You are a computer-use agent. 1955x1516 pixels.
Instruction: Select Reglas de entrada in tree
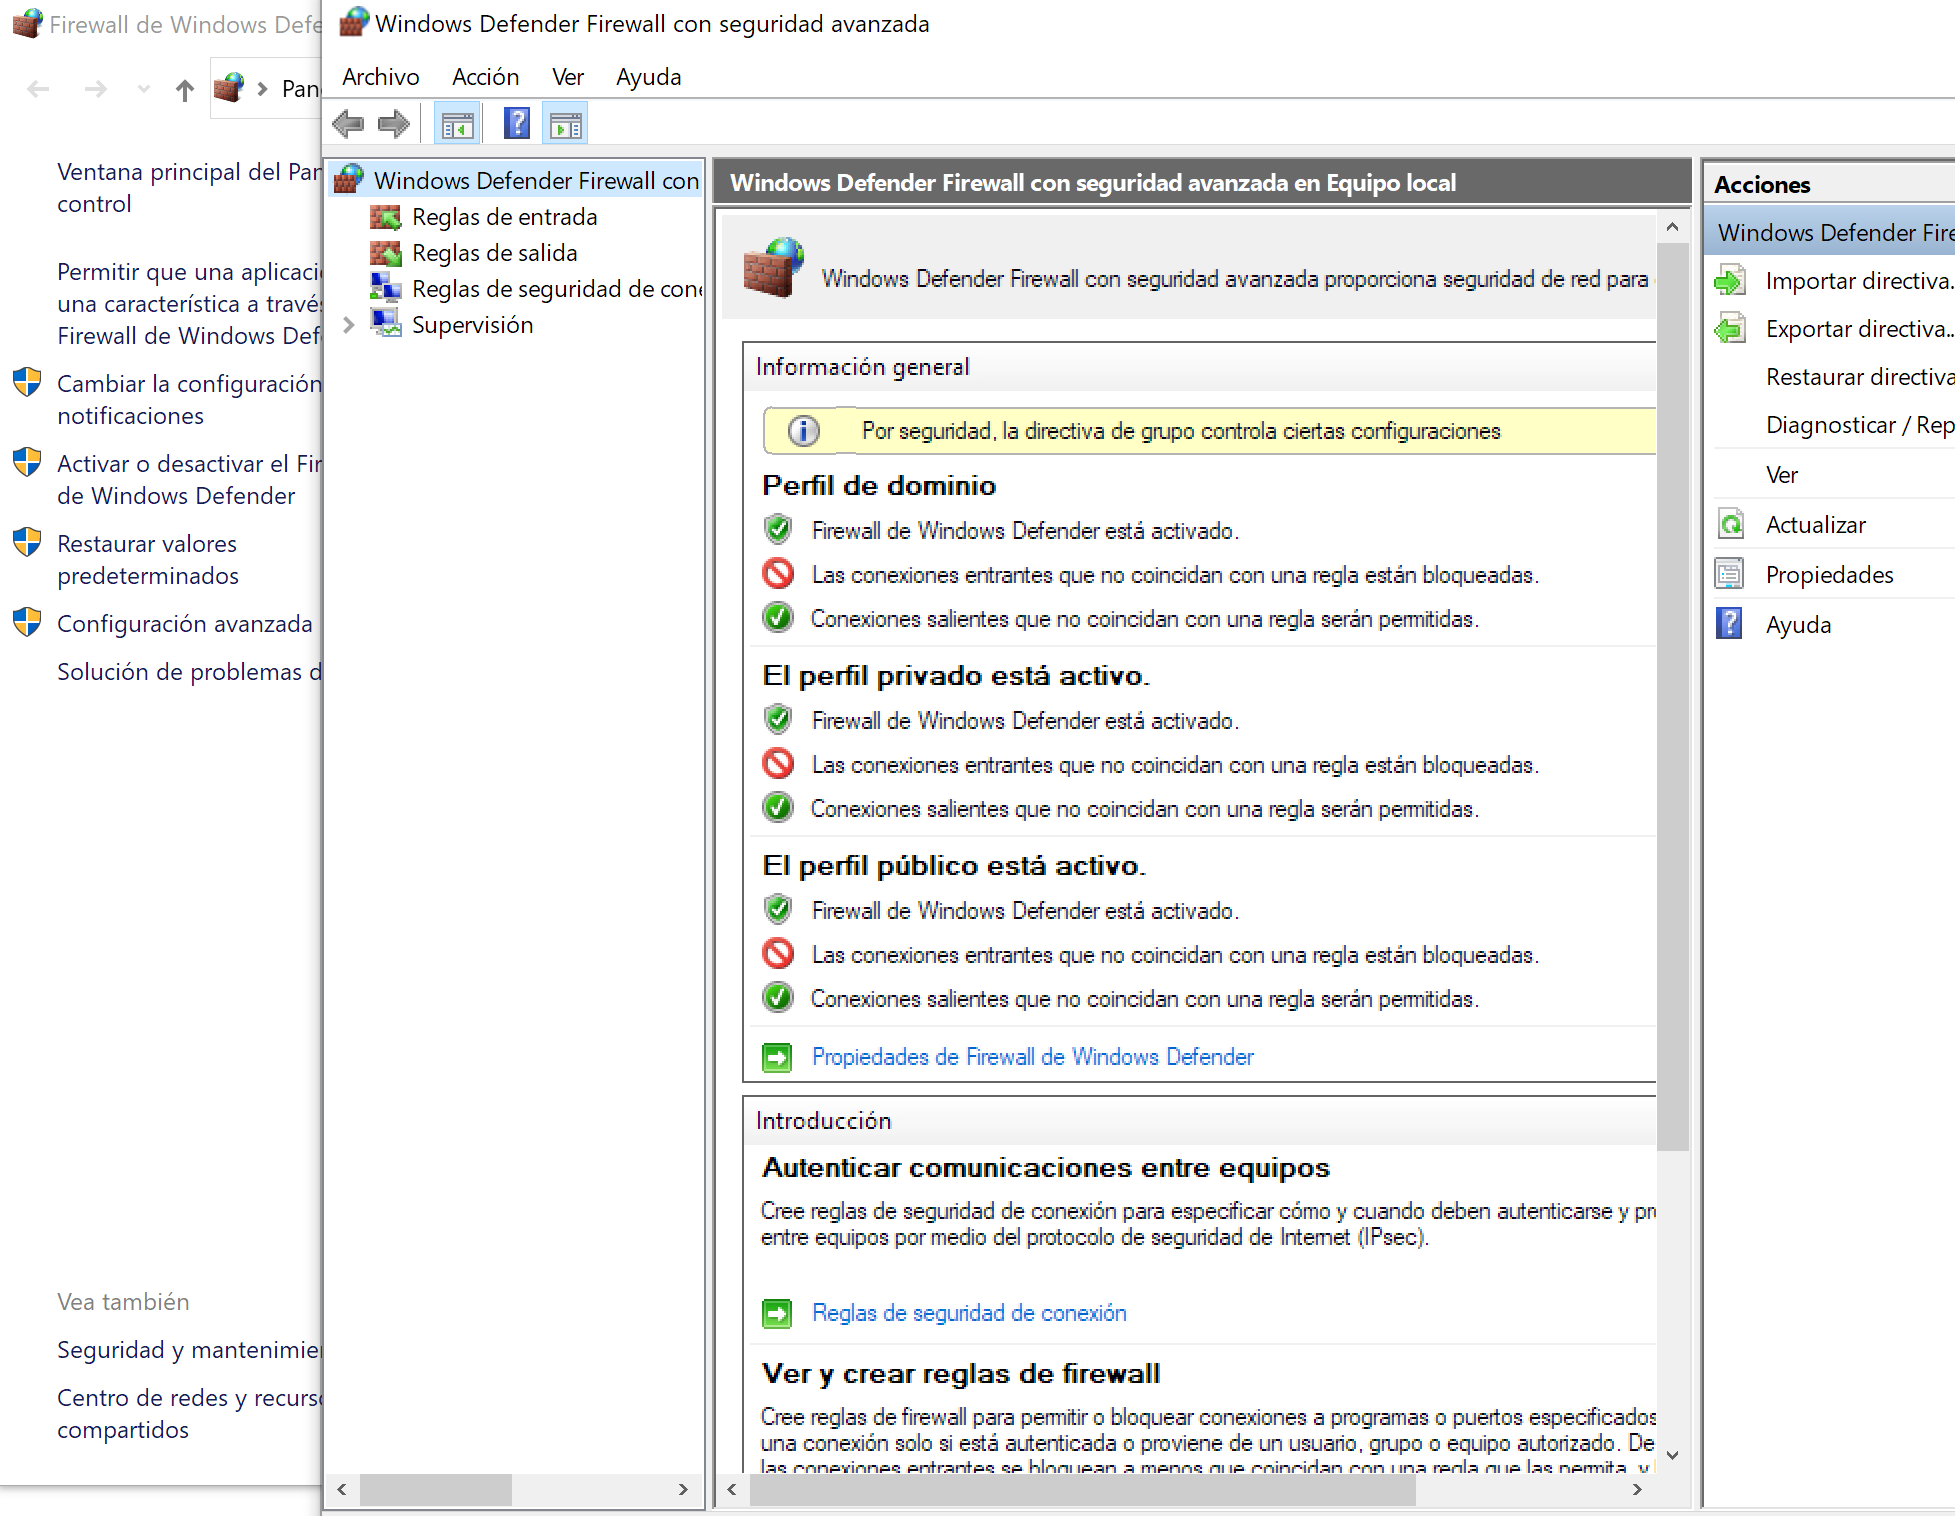504,217
